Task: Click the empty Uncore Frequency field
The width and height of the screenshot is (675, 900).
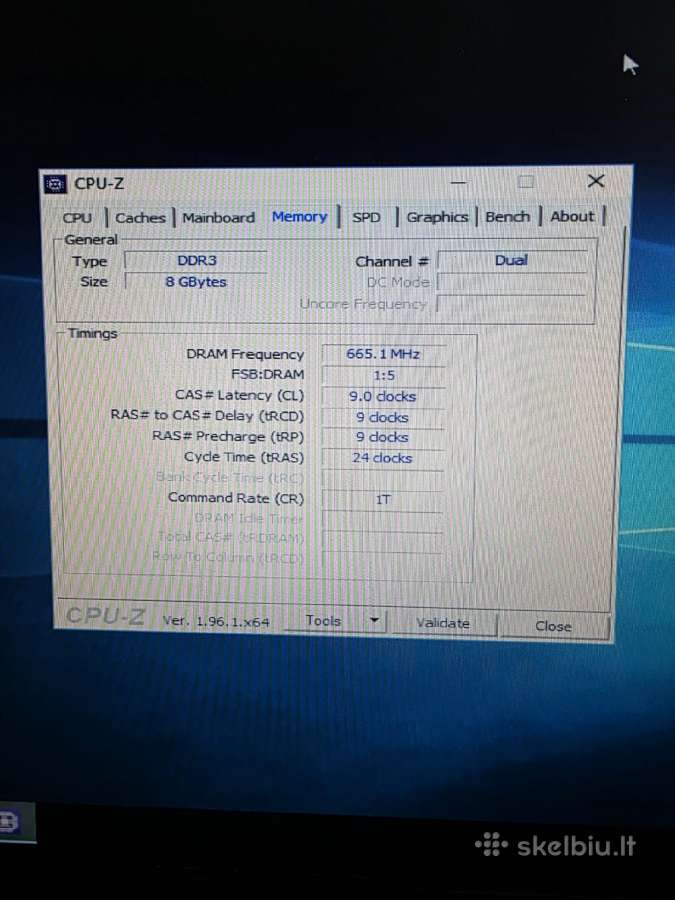Action: [511, 304]
